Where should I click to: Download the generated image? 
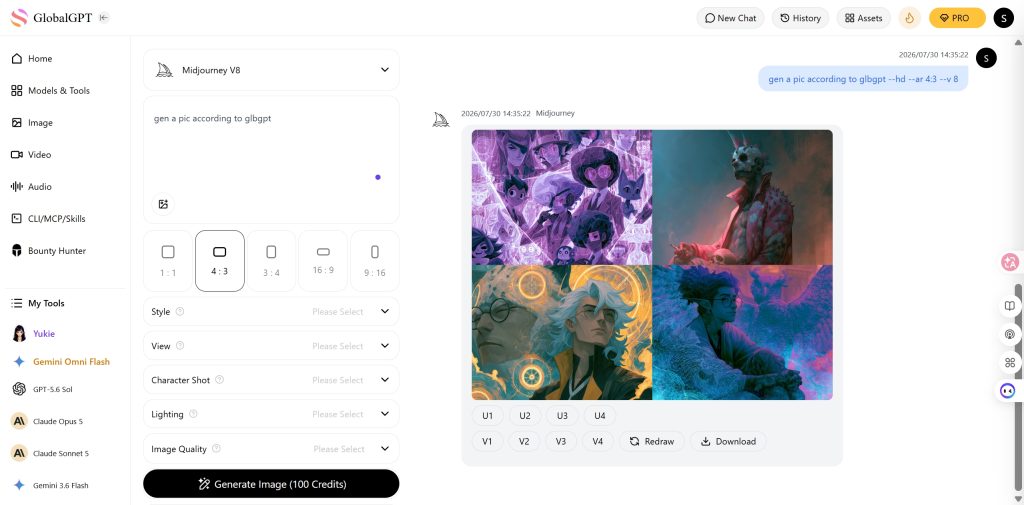(x=728, y=441)
